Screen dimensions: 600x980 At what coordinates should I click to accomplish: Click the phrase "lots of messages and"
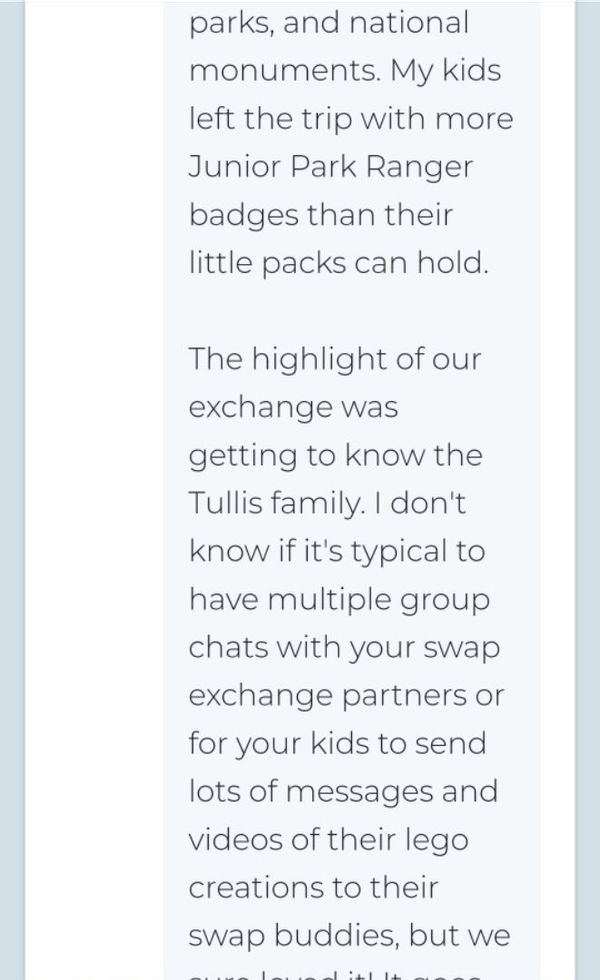[x=343, y=792]
